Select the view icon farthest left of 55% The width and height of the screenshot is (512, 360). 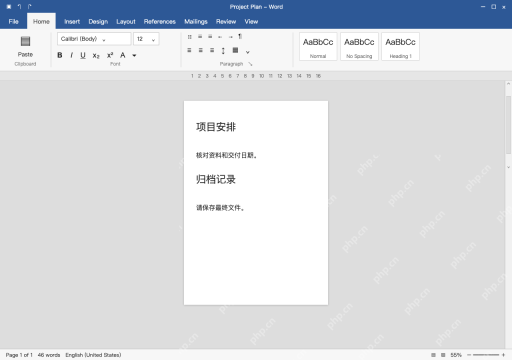click(433, 355)
